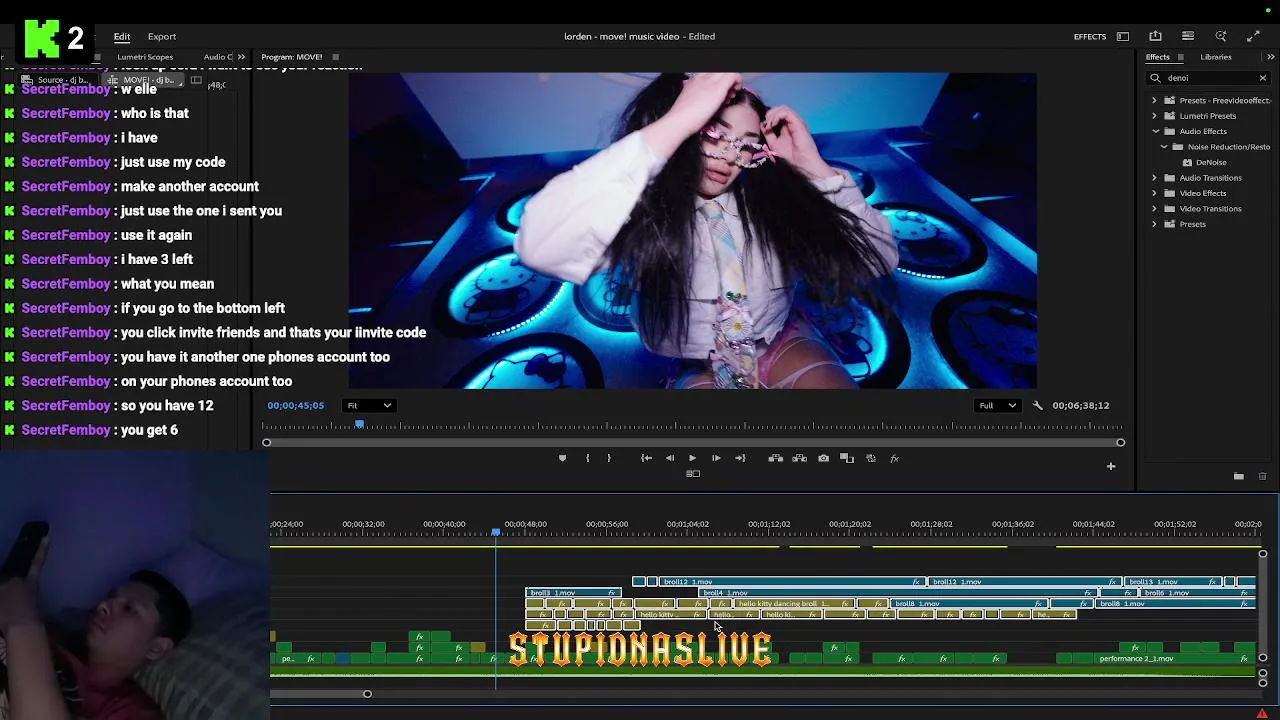Clear the denoi search text

pyautogui.click(x=1262, y=78)
